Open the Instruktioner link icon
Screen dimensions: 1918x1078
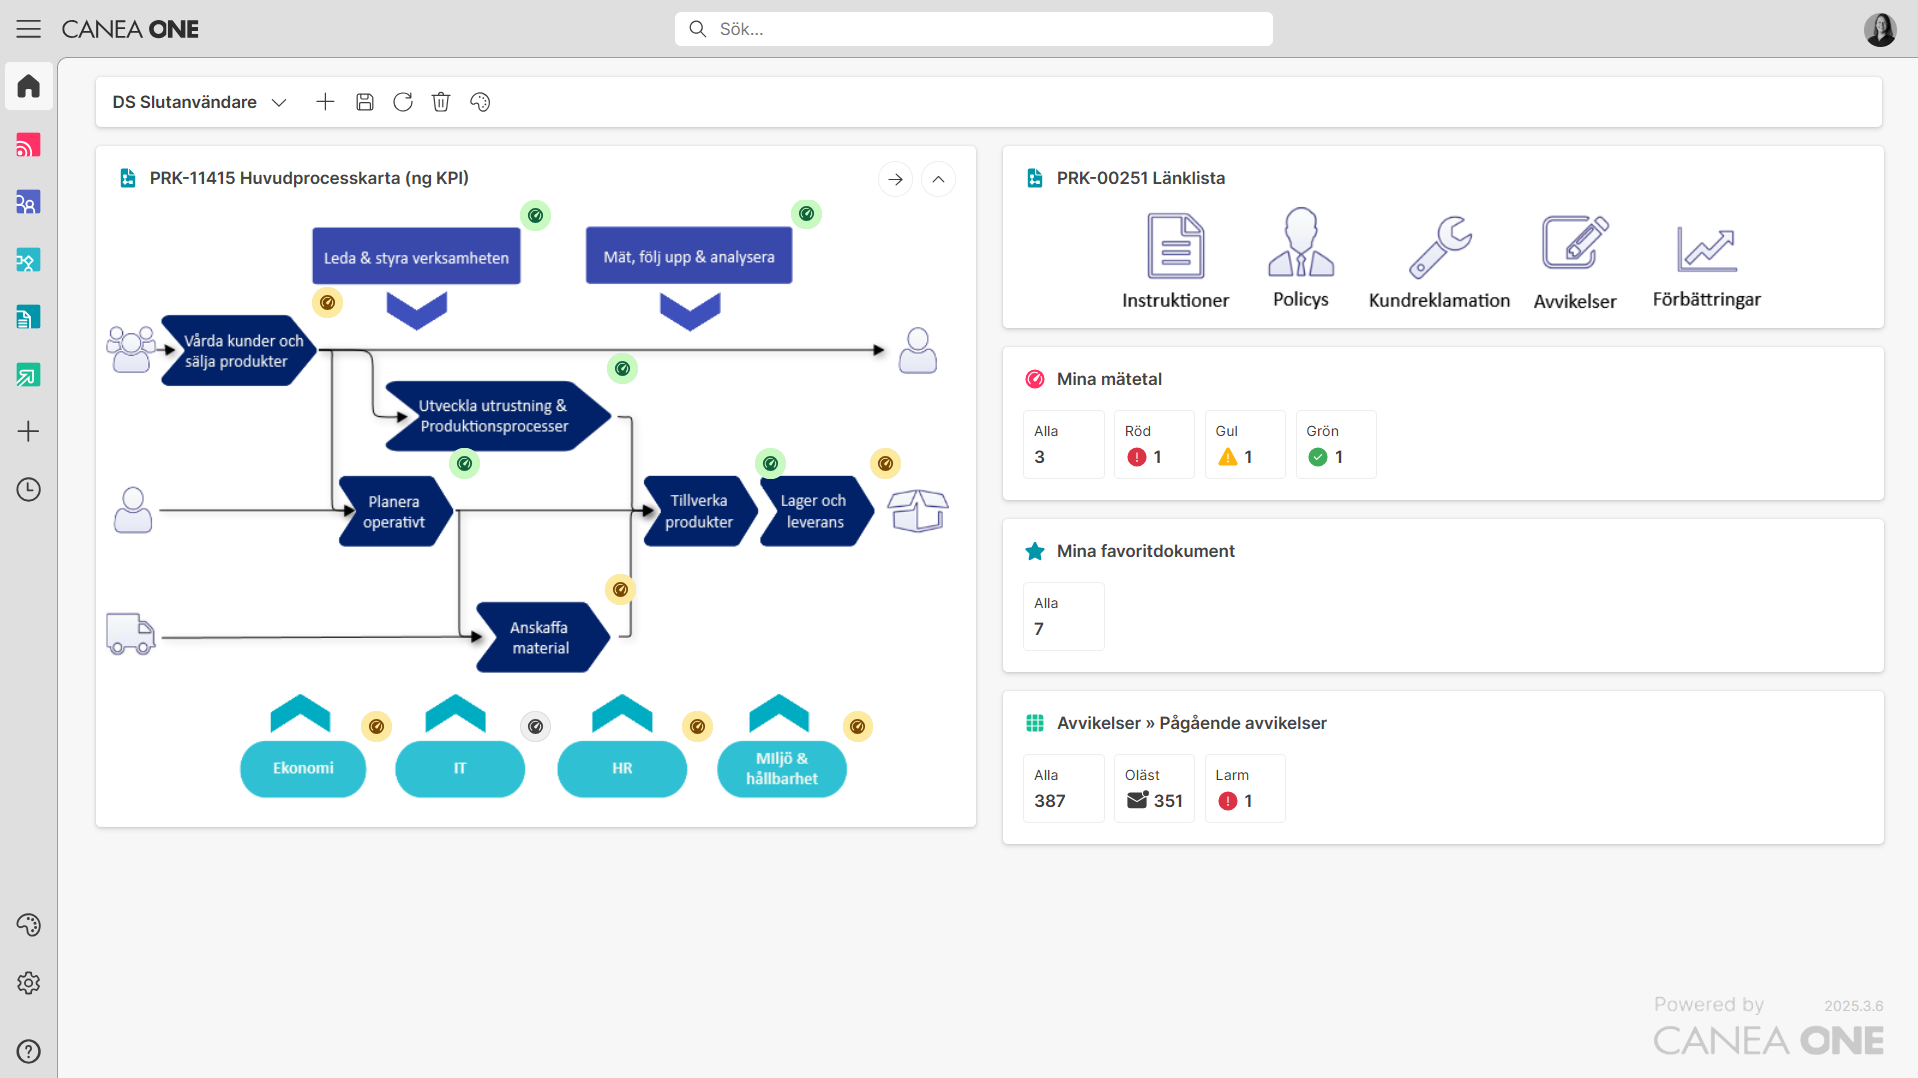1175,246
